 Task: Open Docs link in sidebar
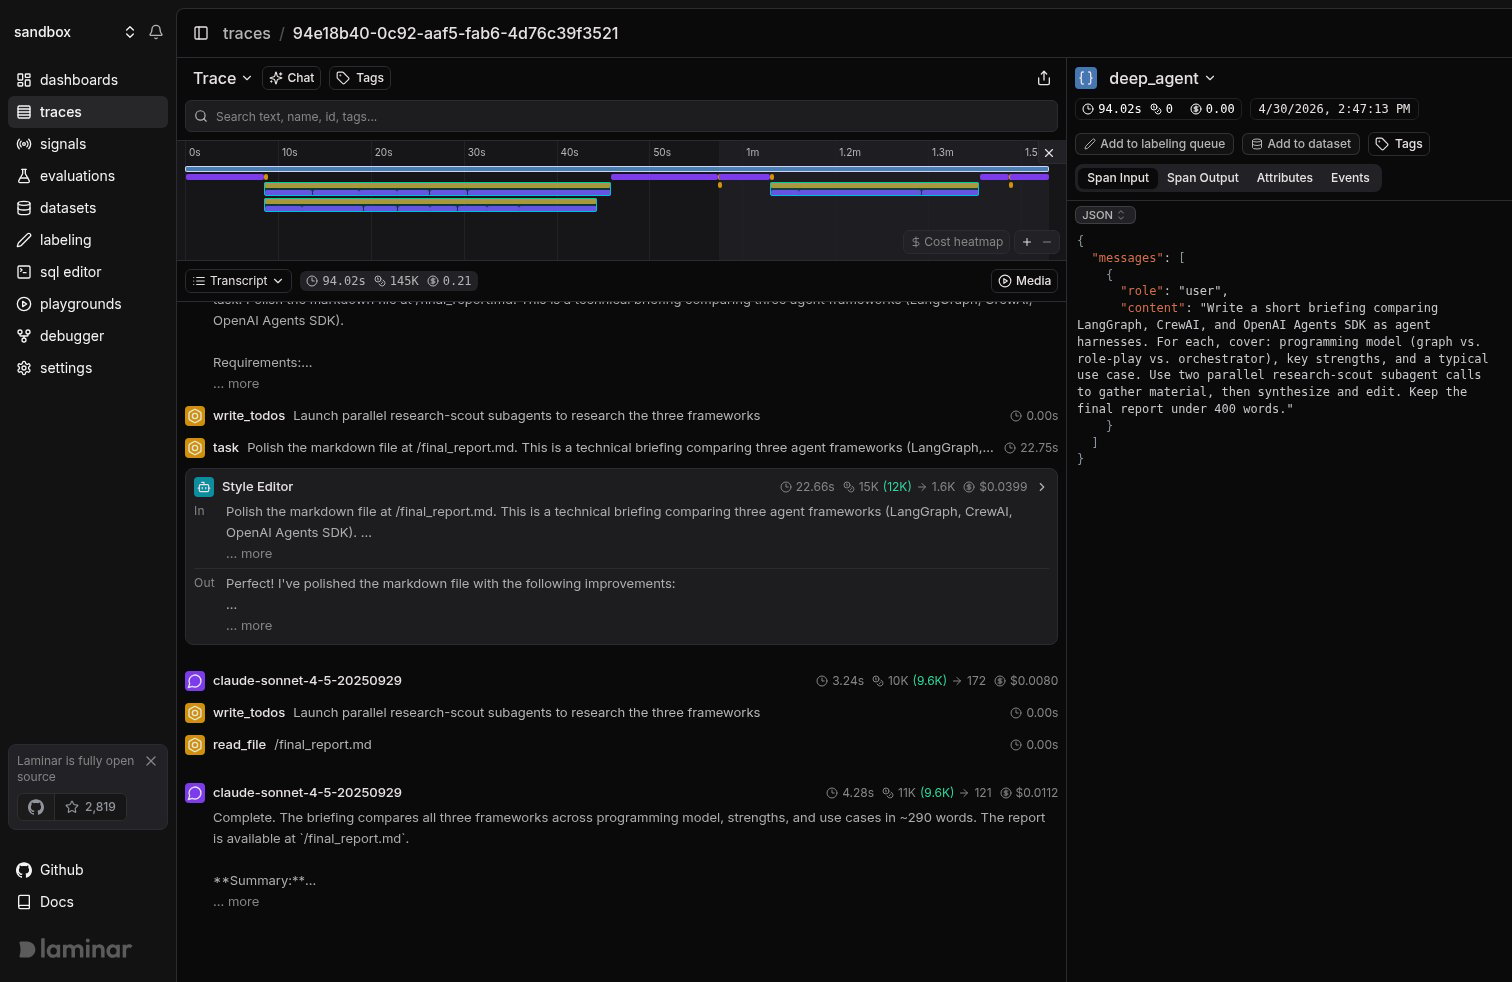point(46,902)
